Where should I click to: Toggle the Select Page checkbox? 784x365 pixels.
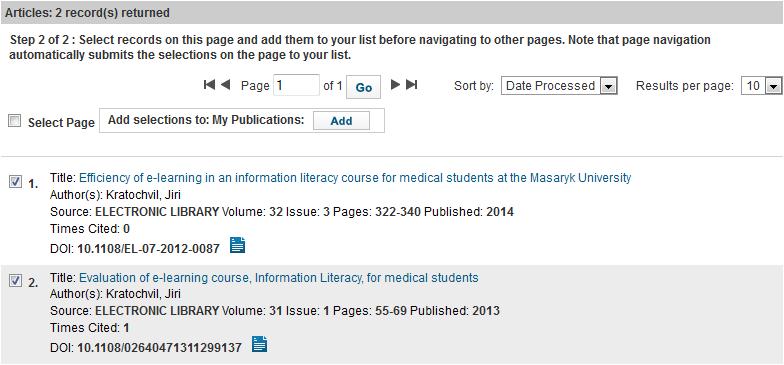(15, 121)
